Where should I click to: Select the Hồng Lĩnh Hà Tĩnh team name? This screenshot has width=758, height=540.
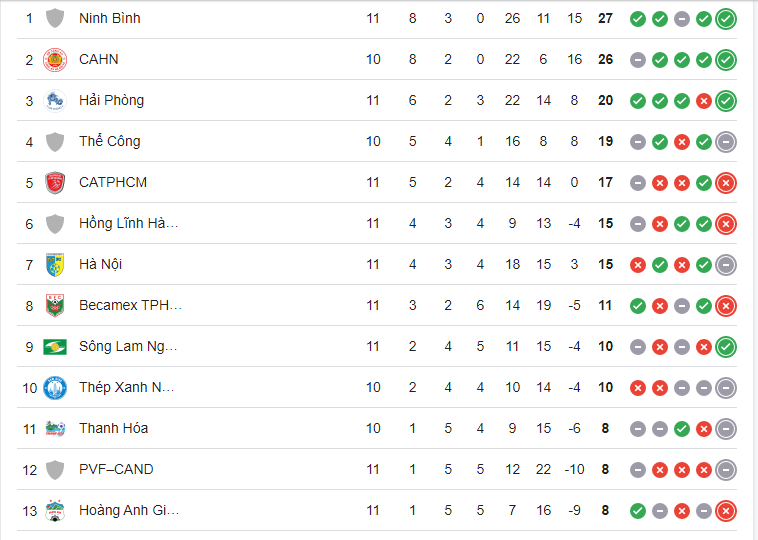click(x=128, y=223)
